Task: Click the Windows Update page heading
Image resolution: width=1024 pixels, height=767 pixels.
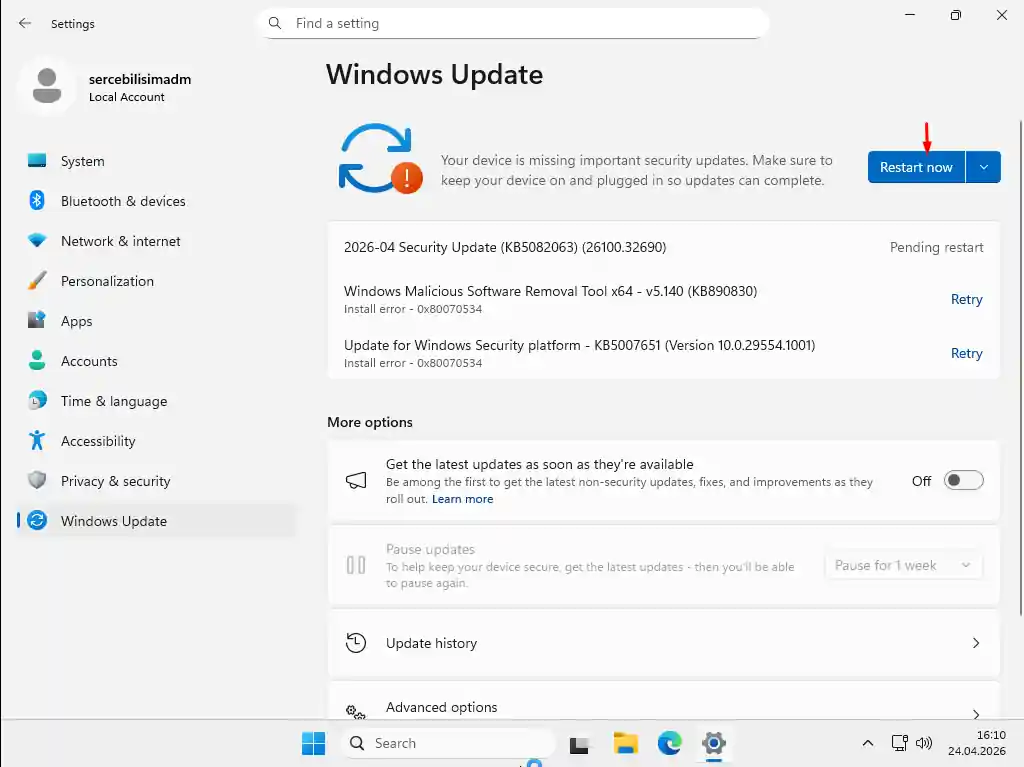Action: (434, 74)
